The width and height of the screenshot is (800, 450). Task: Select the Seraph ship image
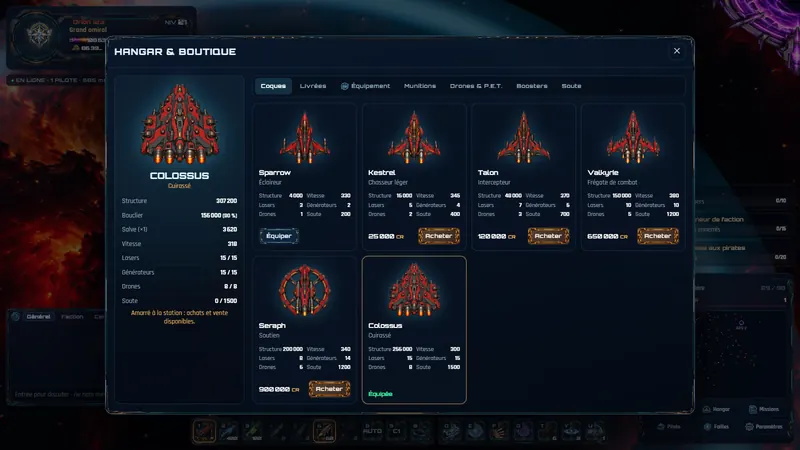coord(305,290)
